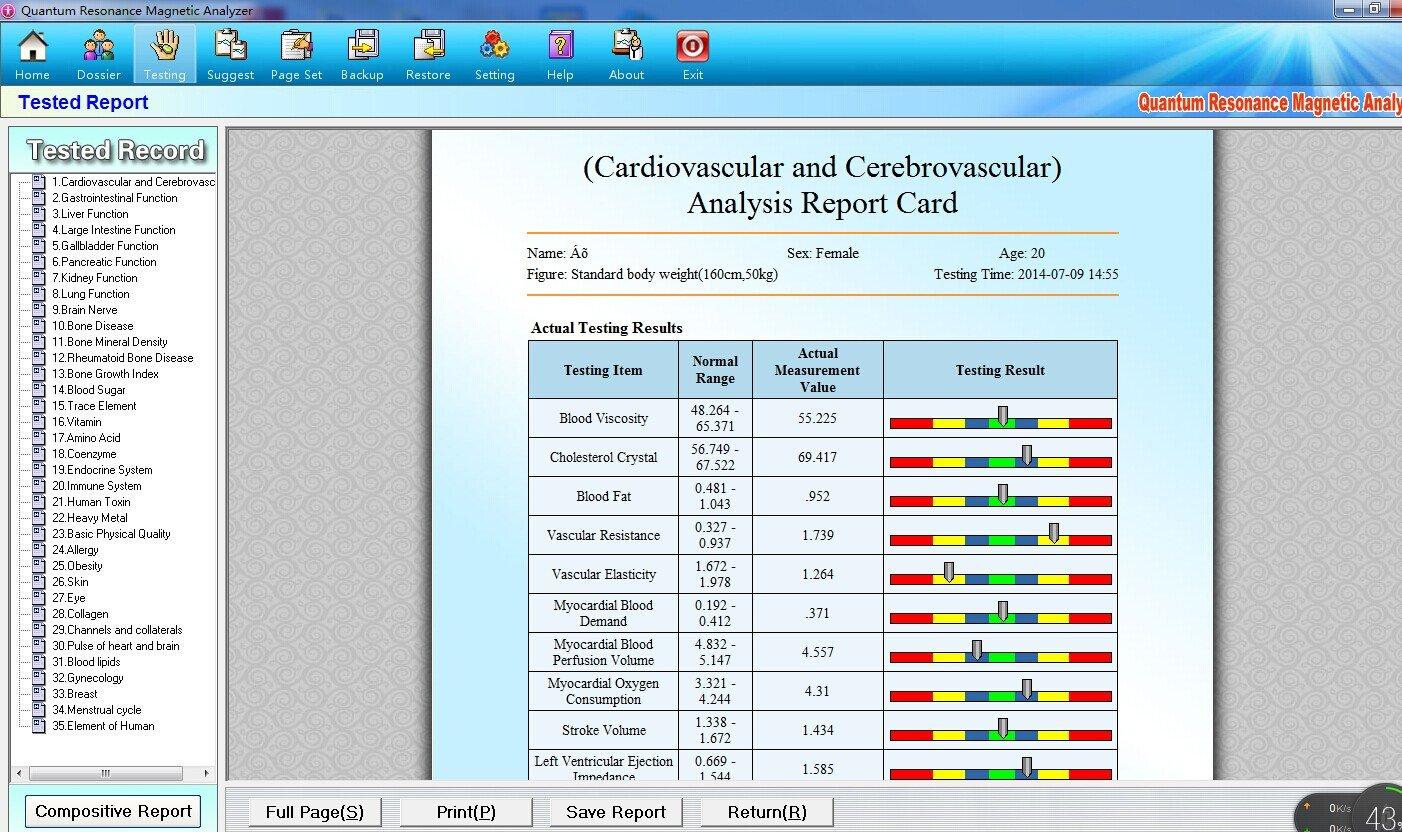This screenshot has height=832, width=1402.
Task: Open the Help documentation
Action: 560,52
